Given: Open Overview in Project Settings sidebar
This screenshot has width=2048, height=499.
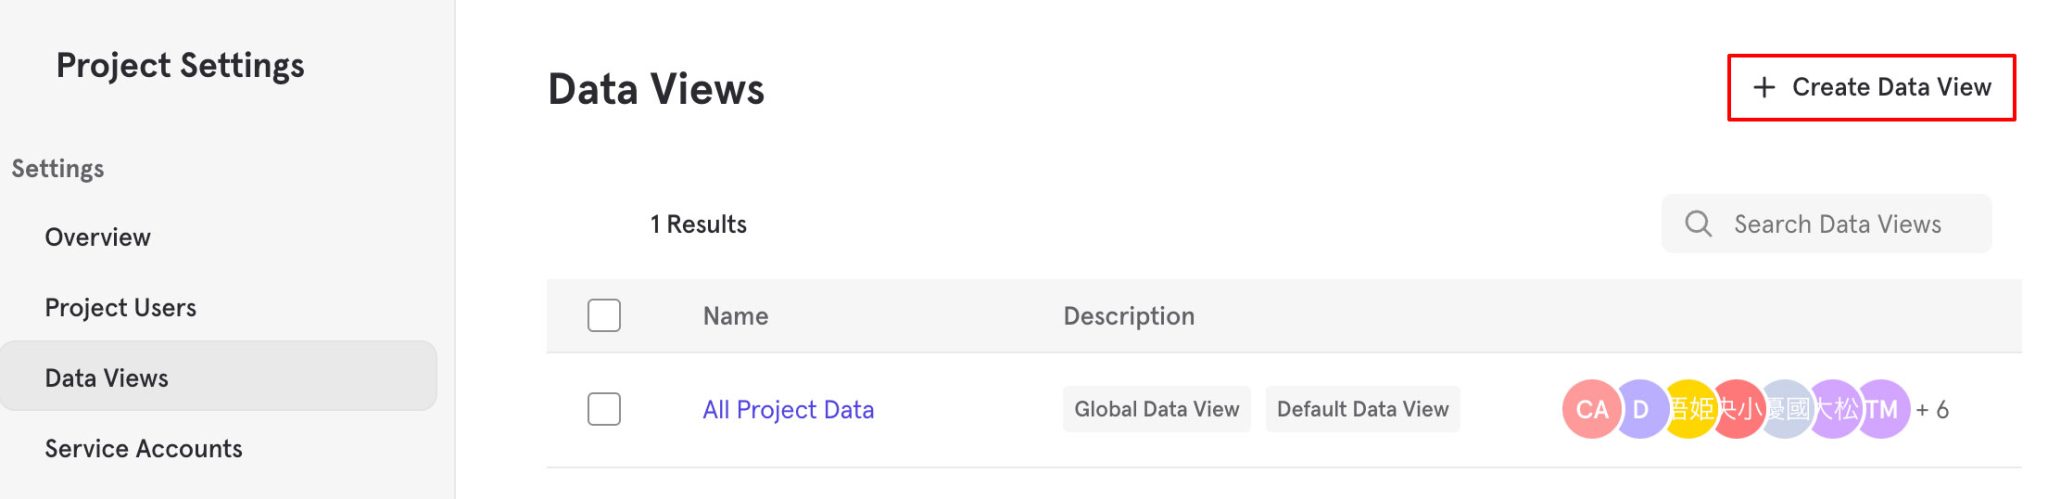Looking at the screenshot, I should click(98, 238).
